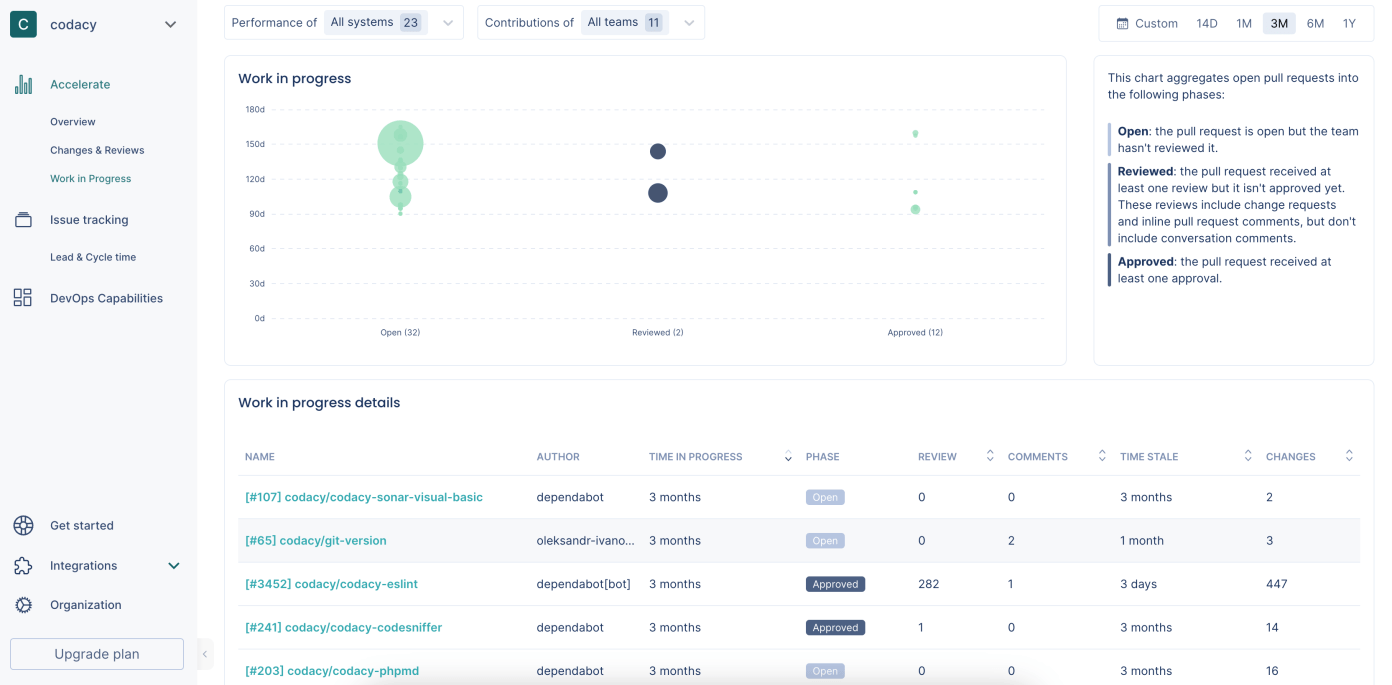Select the 1M time range

1244,24
